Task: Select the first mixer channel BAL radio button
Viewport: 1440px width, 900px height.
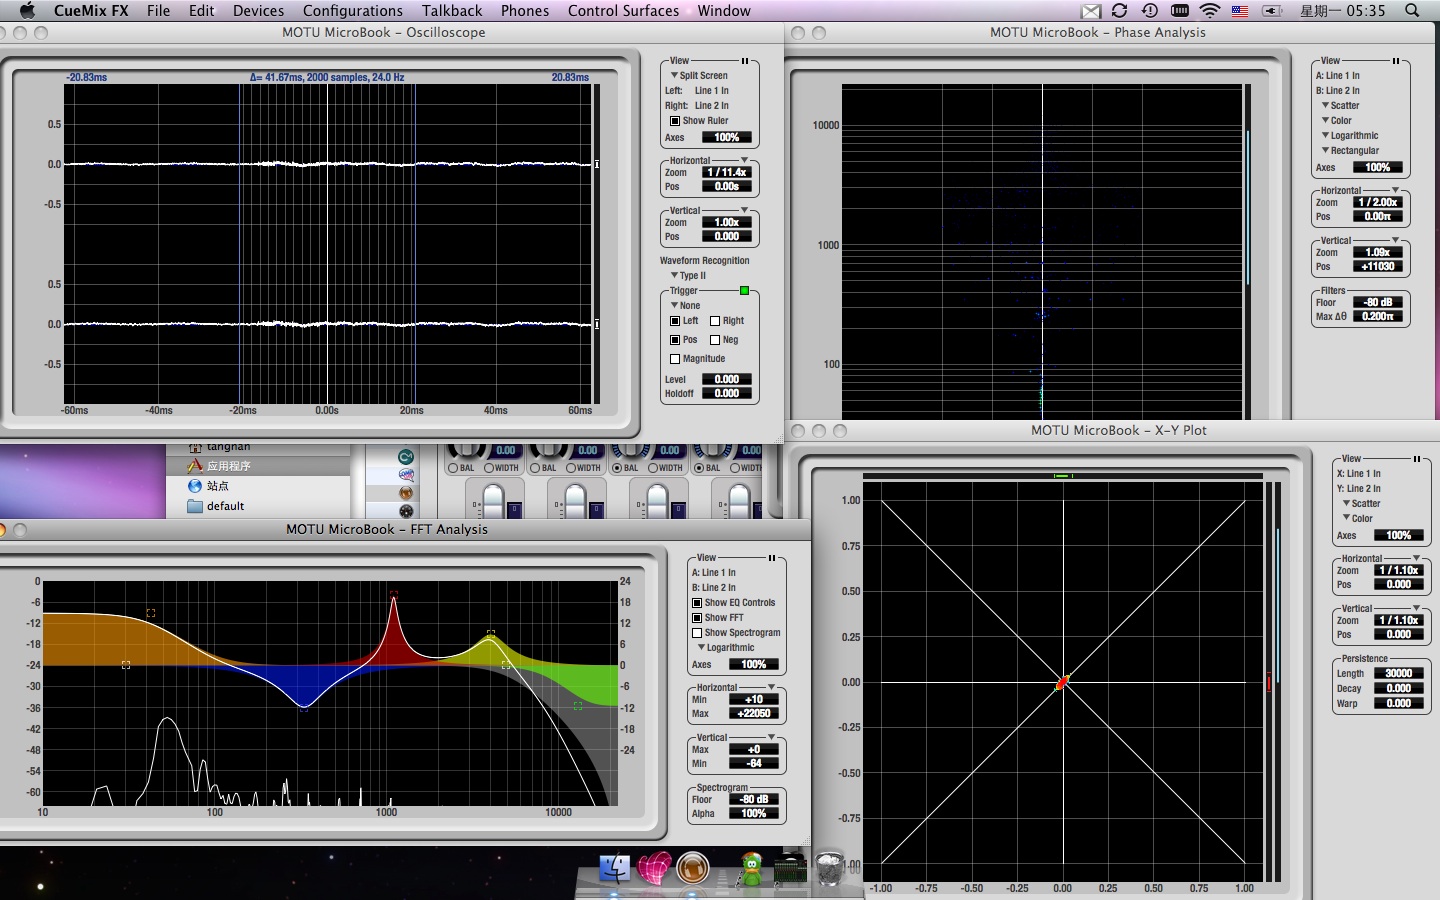Action: 453,468
